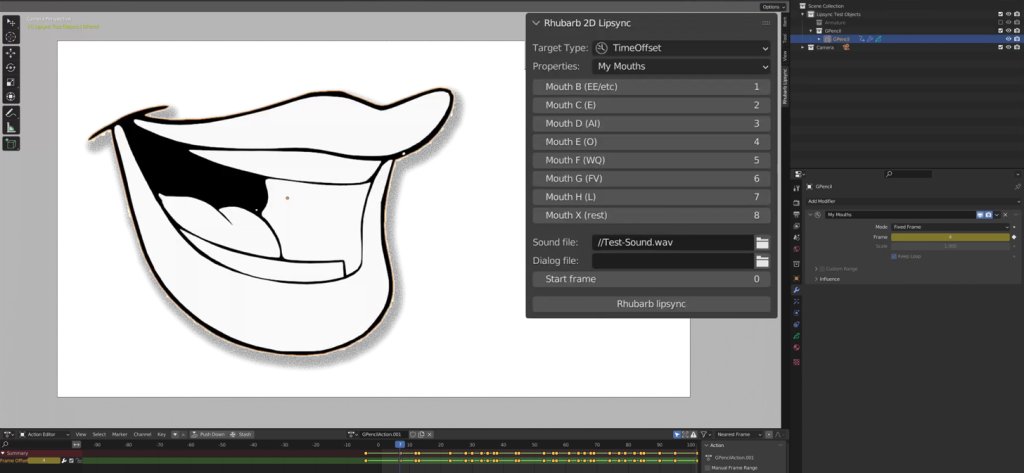
Task: Select the Measure tool in viewport toolbar
Action: coord(11,127)
